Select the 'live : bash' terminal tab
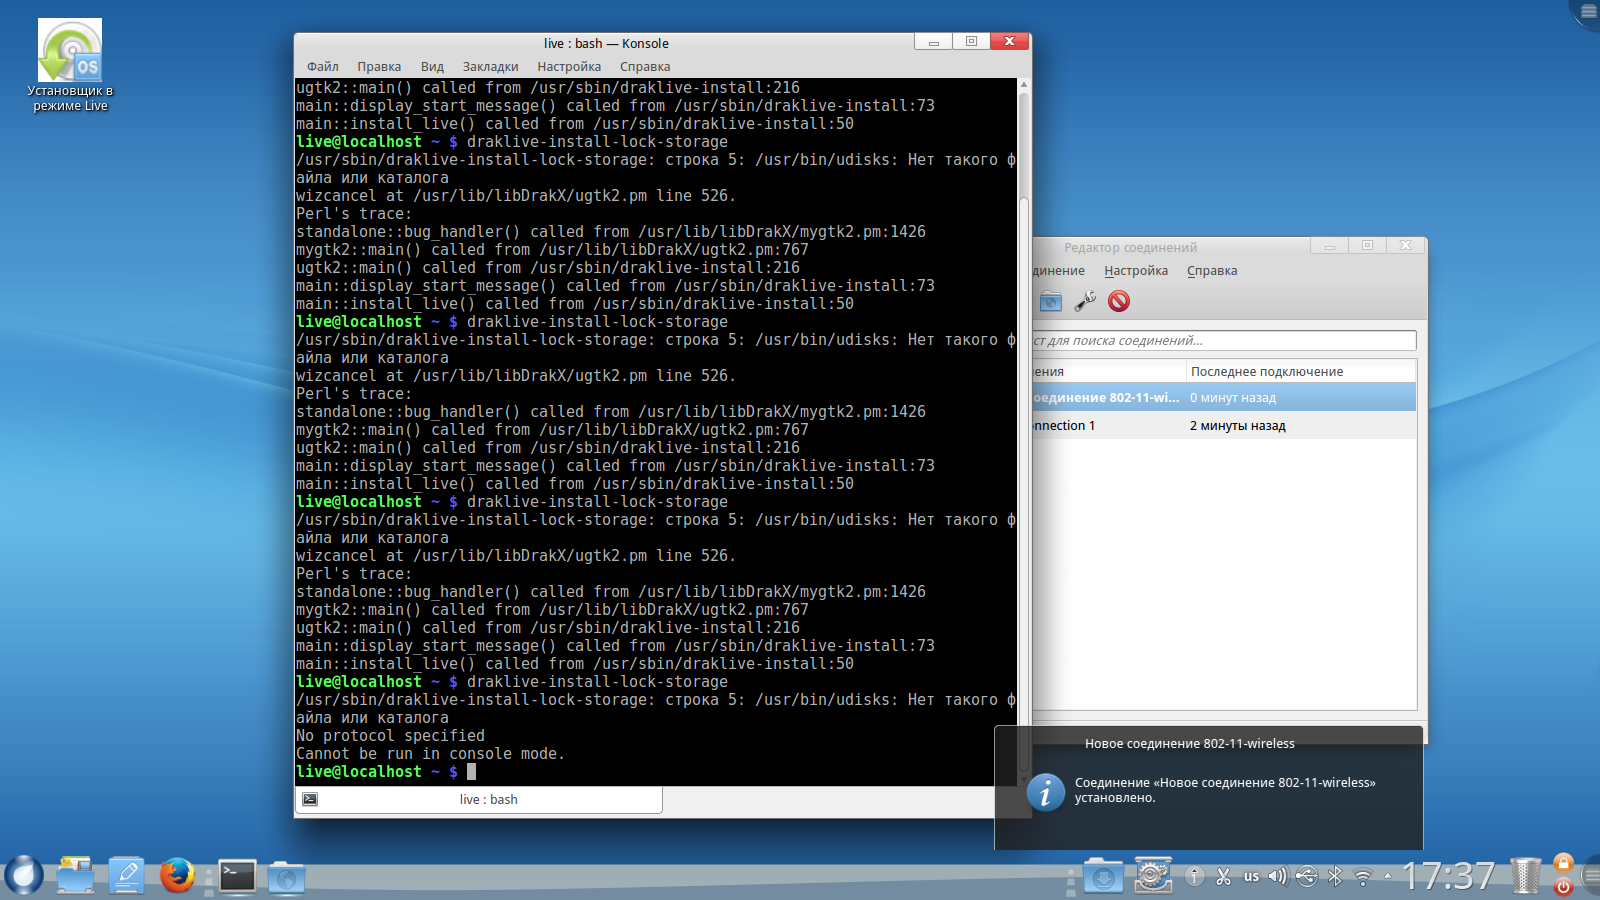The height and width of the screenshot is (900, 1600). (488, 800)
